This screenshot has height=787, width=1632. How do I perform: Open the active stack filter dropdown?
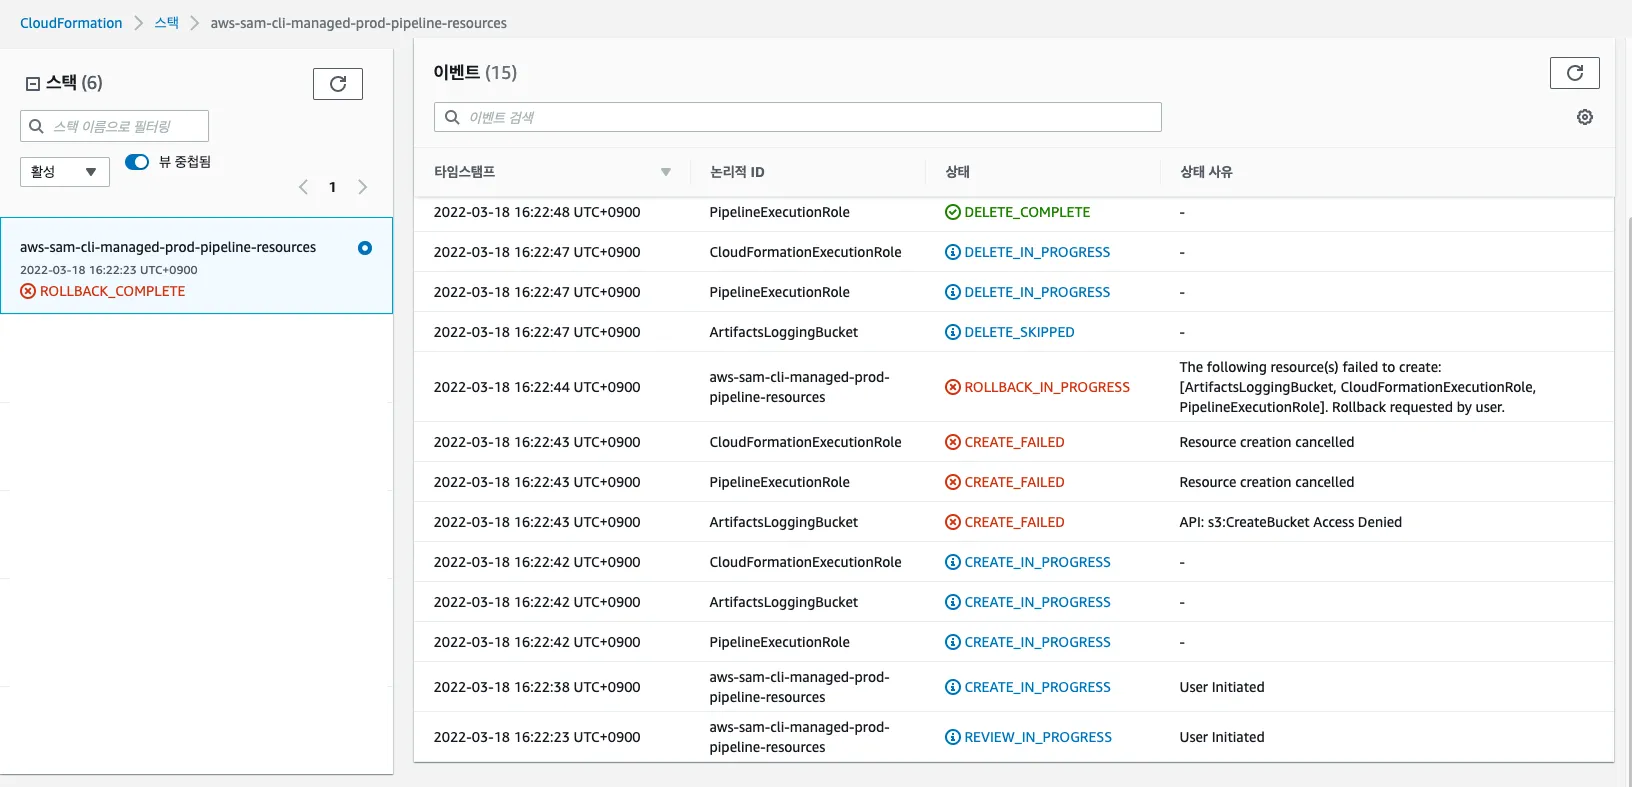[64, 172]
